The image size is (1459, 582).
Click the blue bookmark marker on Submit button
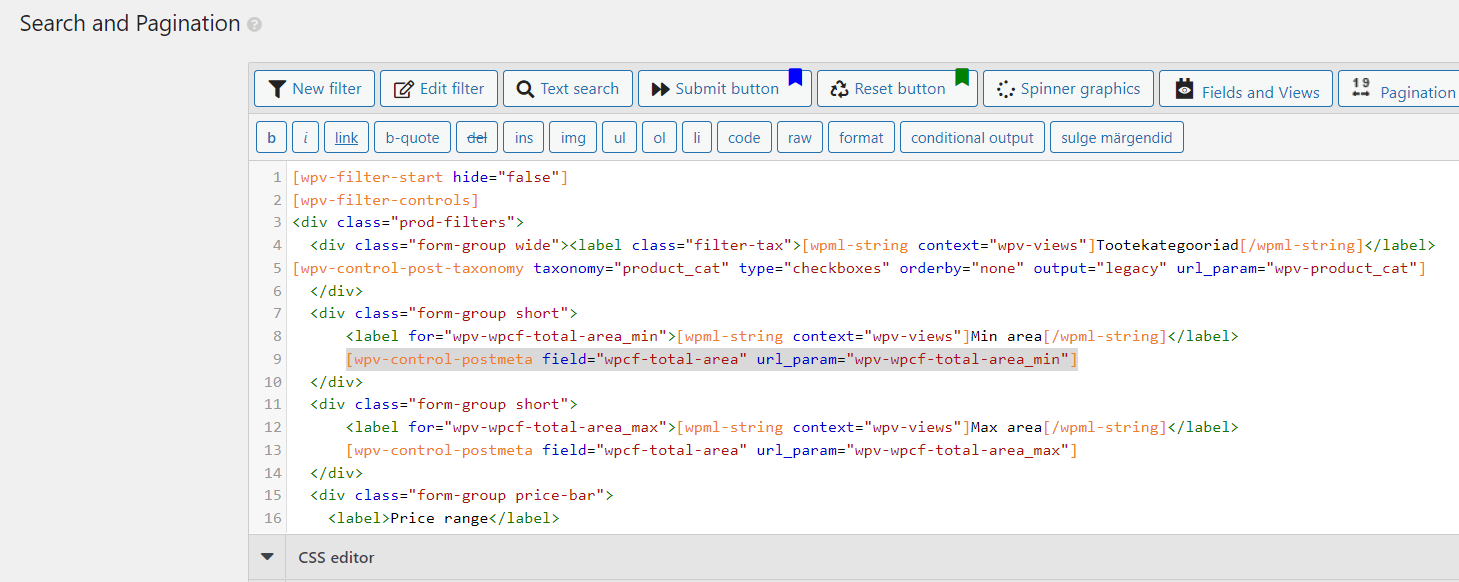point(796,77)
